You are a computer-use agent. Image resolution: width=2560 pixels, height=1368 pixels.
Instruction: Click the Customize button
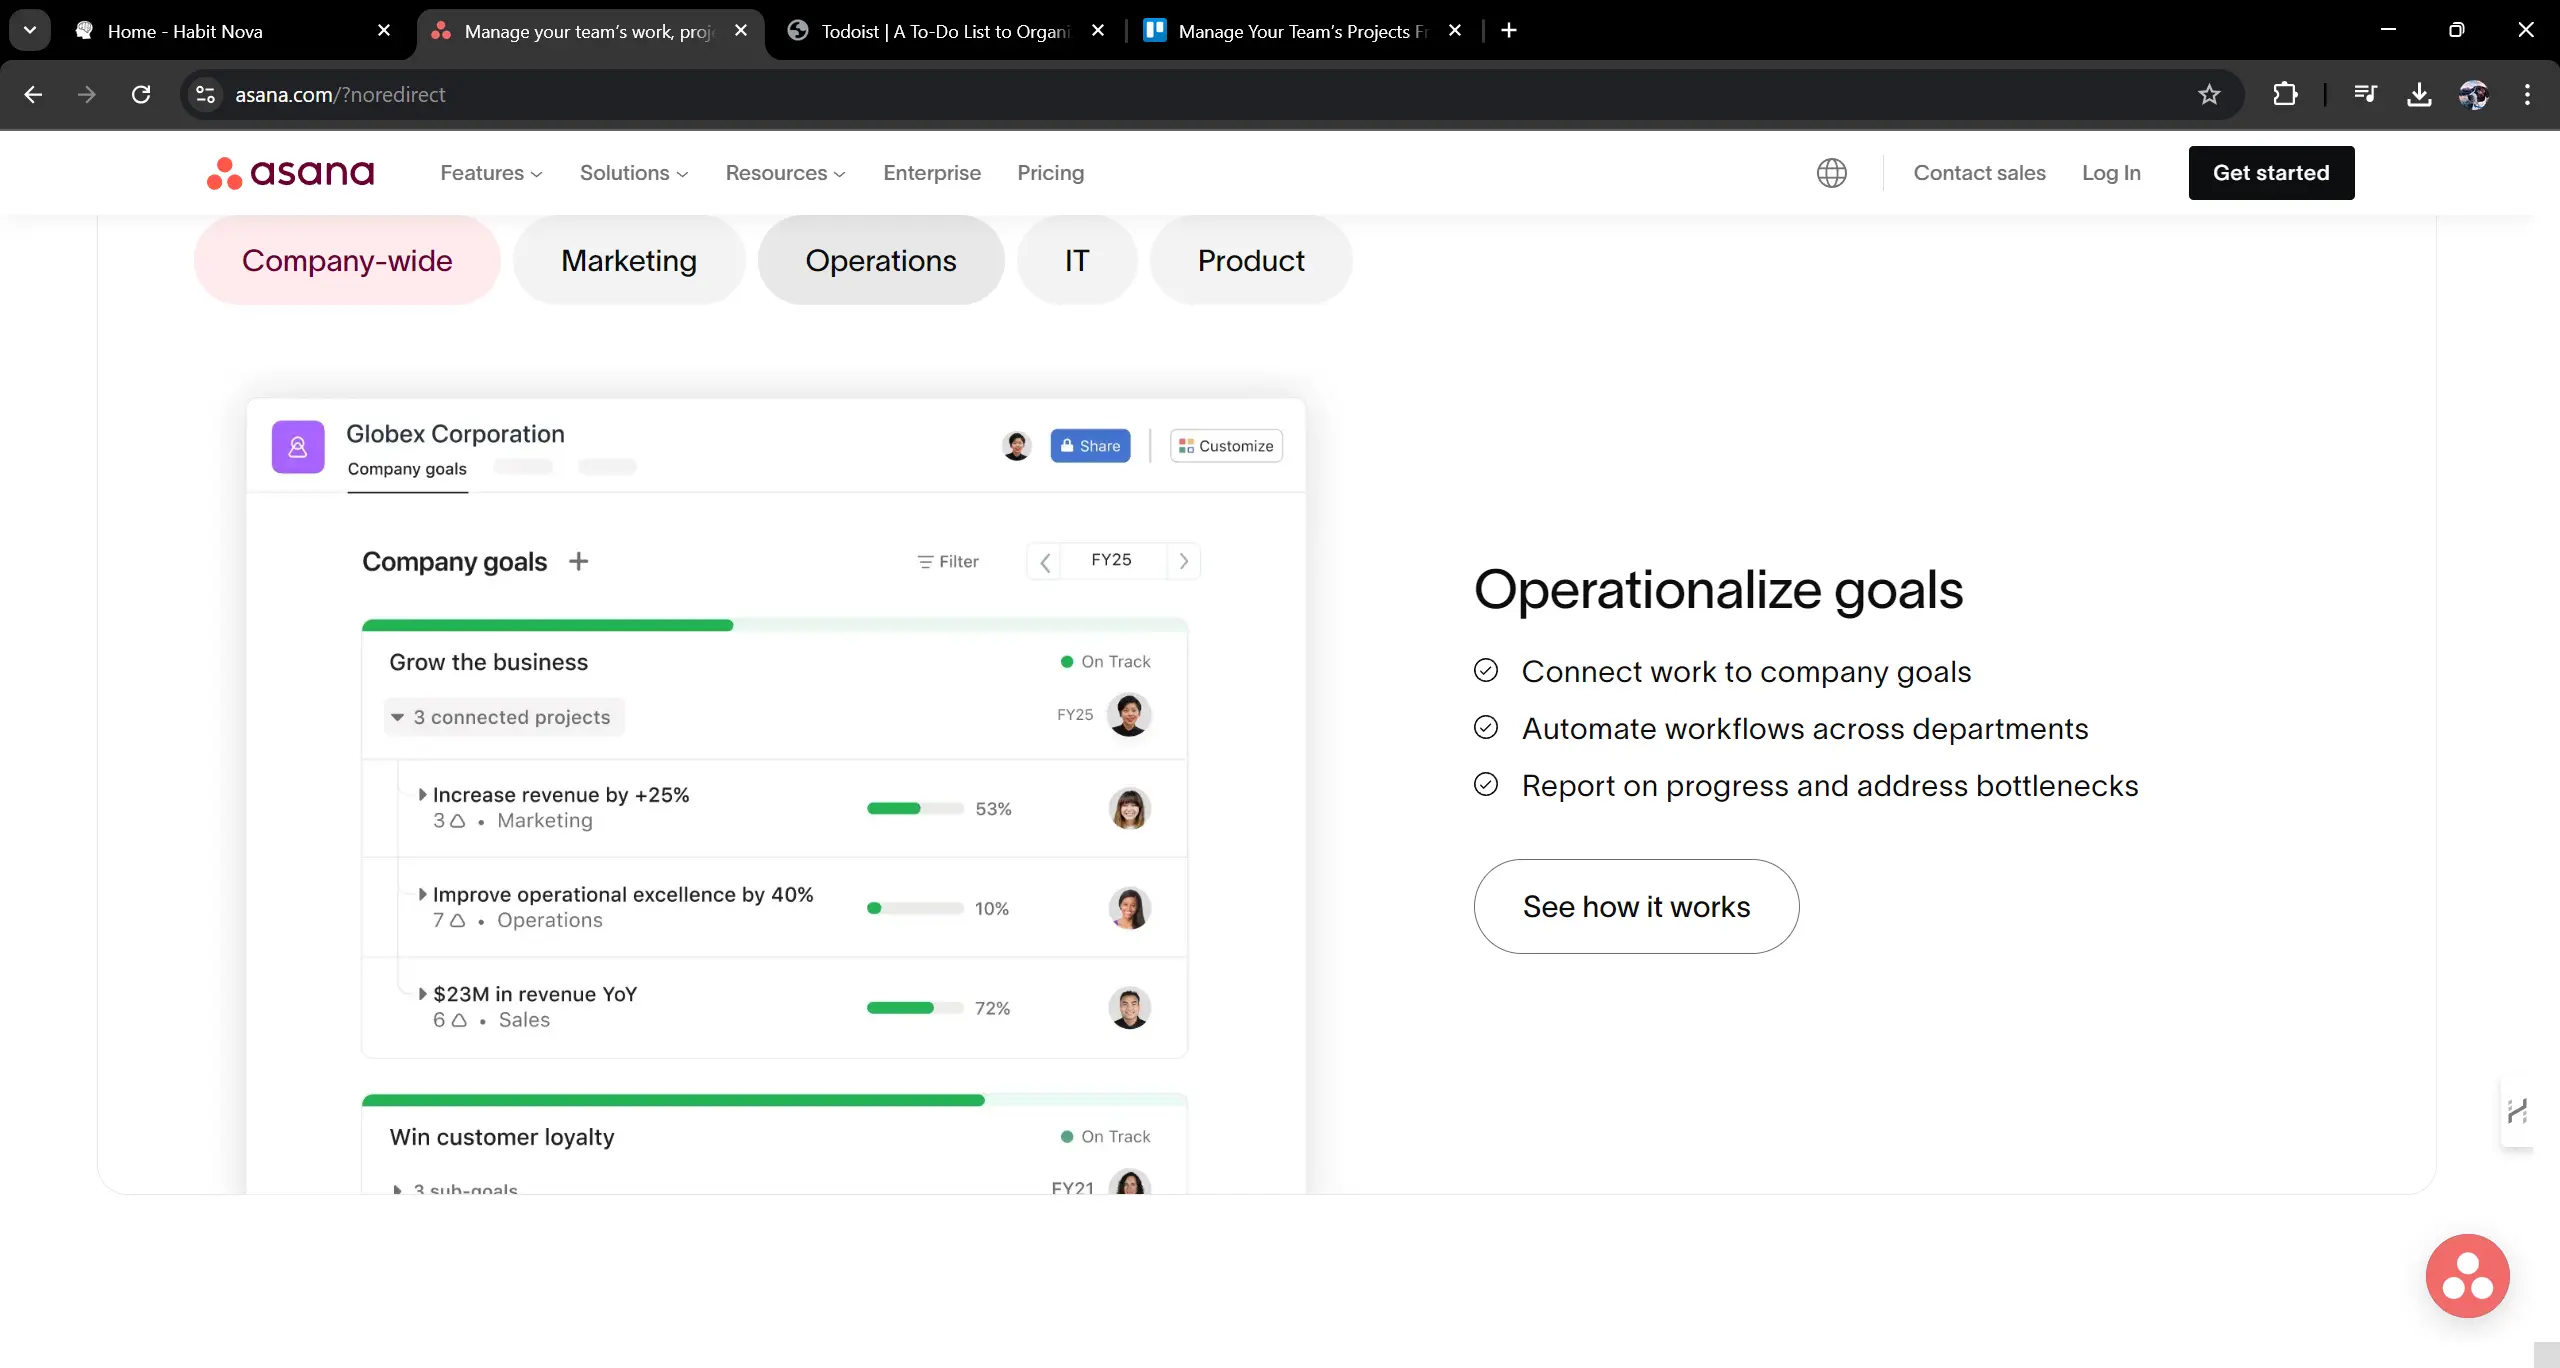1226,446
